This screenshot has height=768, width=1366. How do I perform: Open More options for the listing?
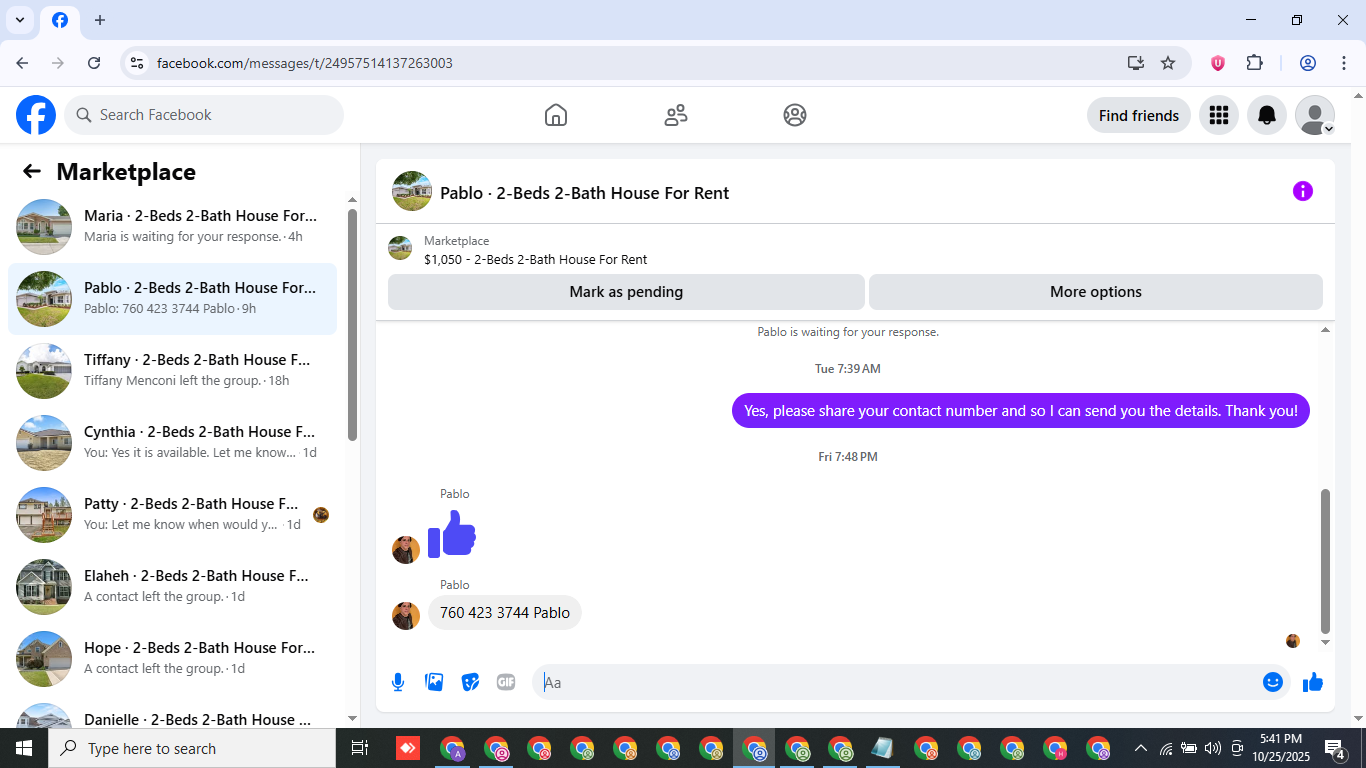click(x=1095, y=292)
